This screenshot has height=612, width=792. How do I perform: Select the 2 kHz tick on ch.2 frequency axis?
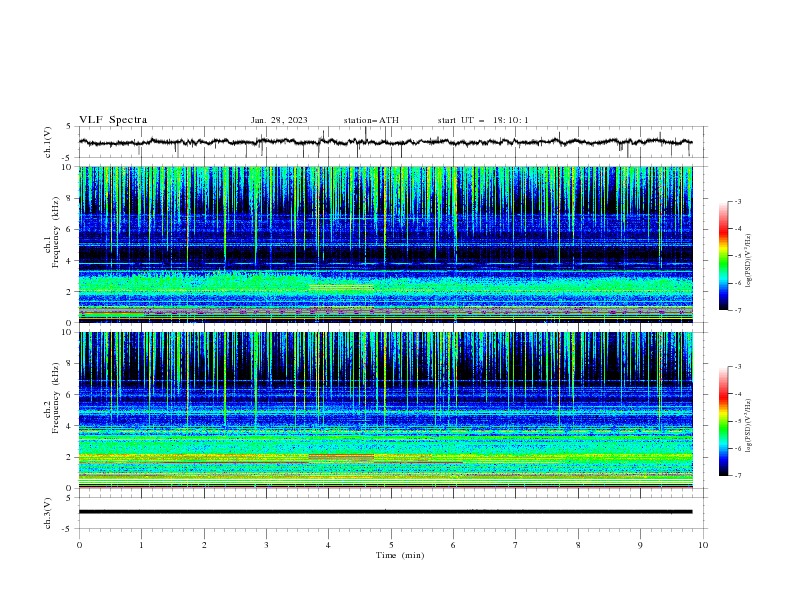[70, 457]
